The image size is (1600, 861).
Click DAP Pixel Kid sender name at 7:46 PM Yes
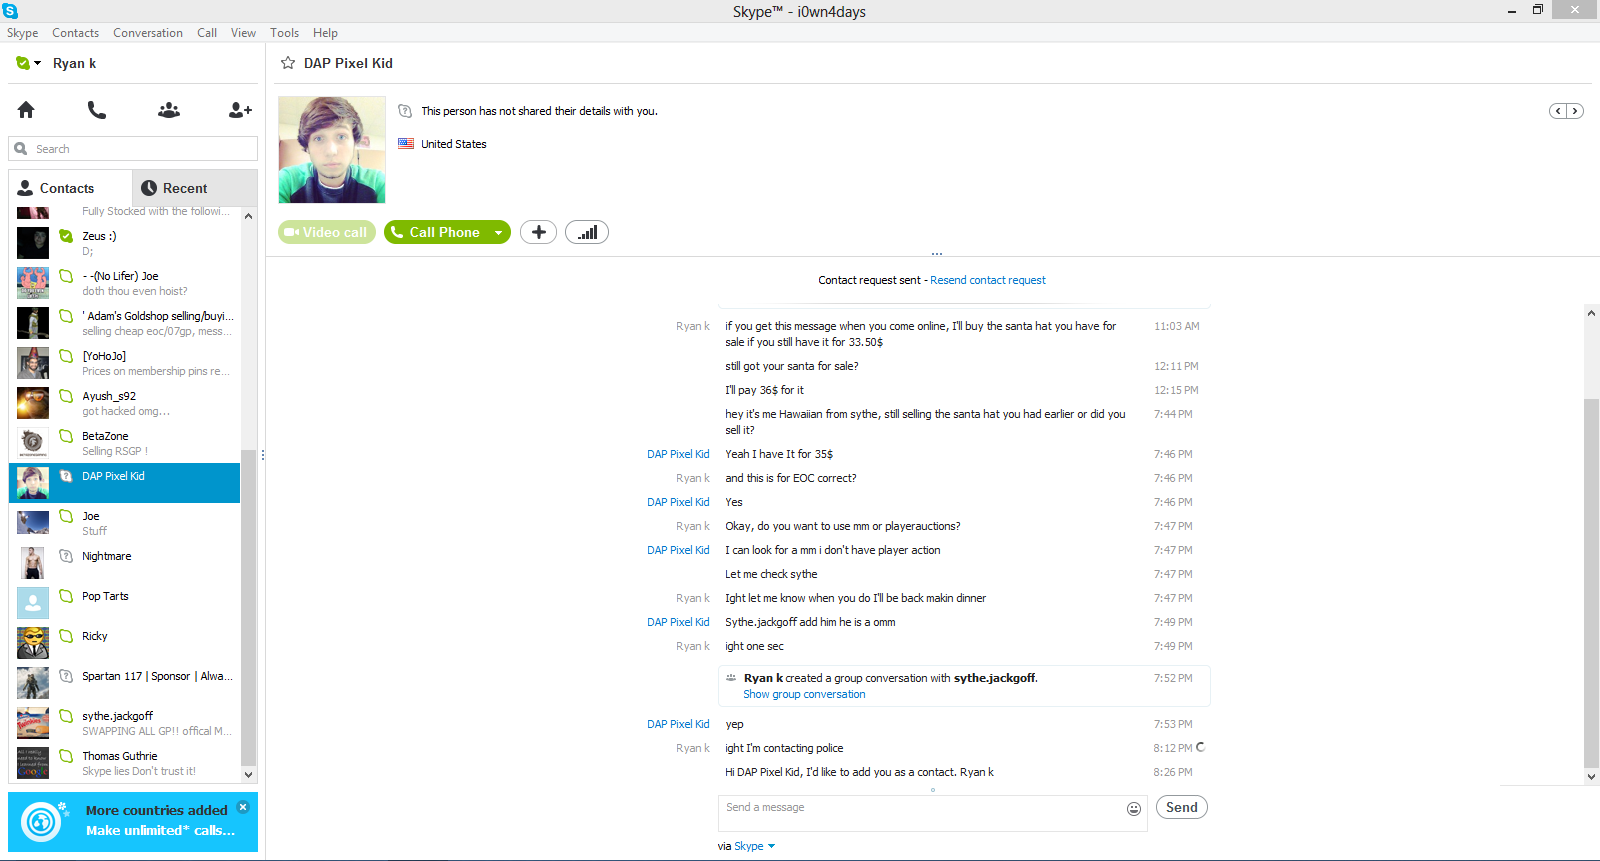tap(678, 502)
